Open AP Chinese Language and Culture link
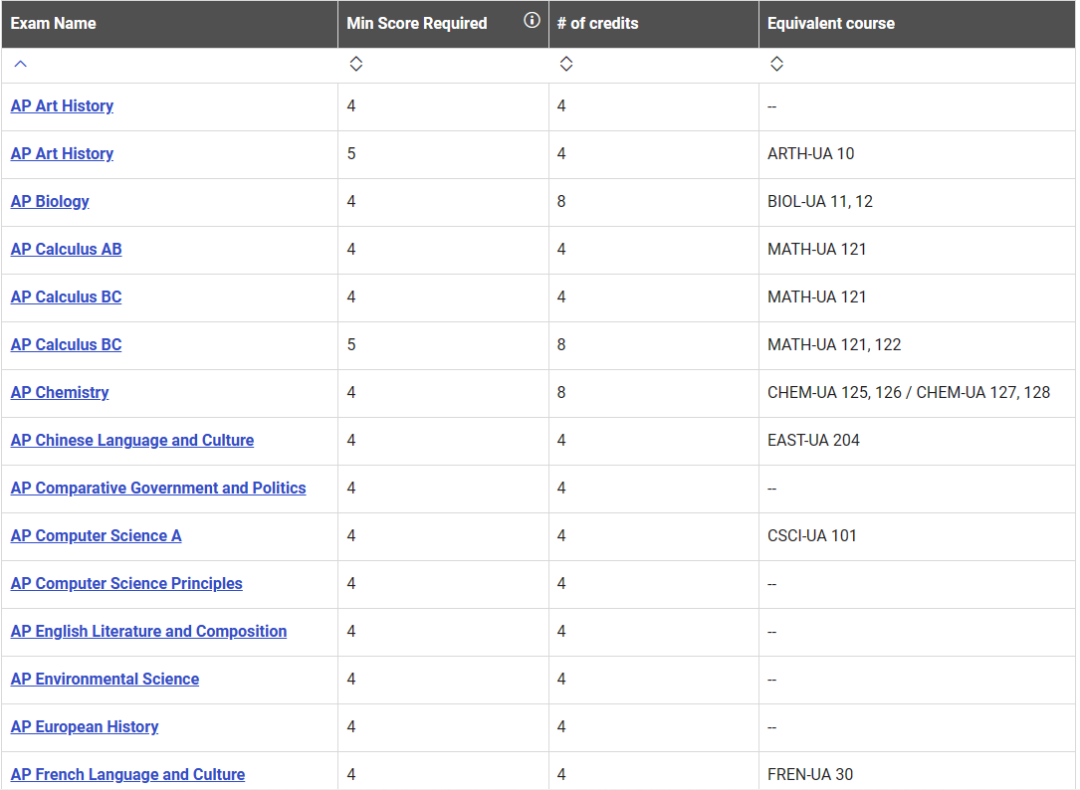 click(x=132, y=440)
